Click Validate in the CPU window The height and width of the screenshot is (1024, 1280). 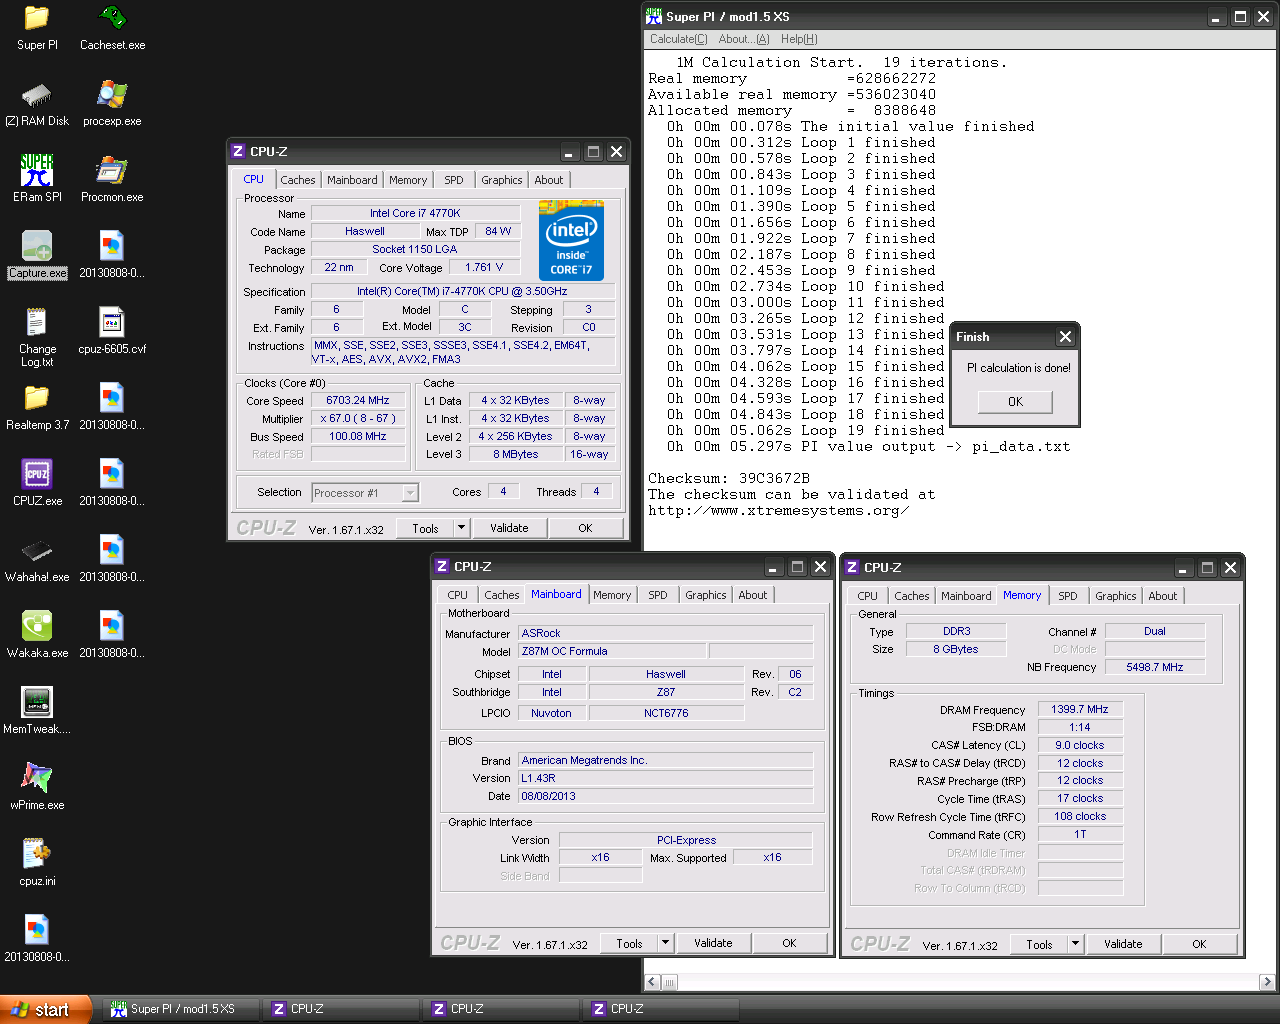(x=509, y=528)
